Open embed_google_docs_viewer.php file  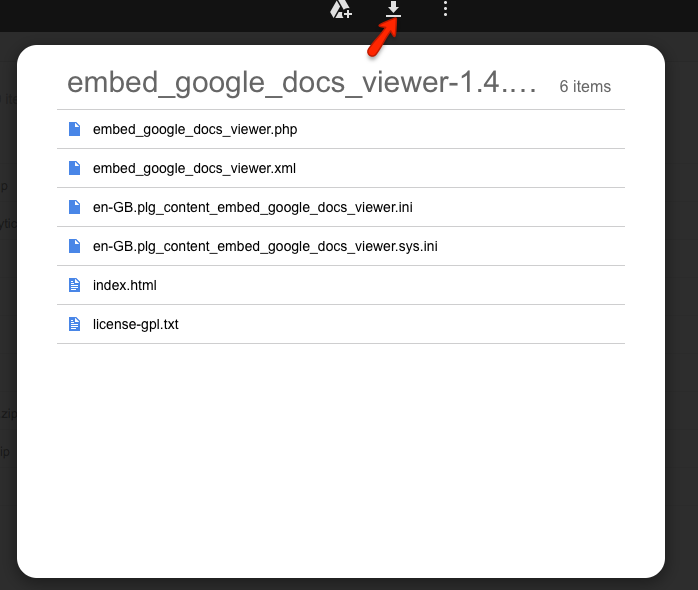341,129
